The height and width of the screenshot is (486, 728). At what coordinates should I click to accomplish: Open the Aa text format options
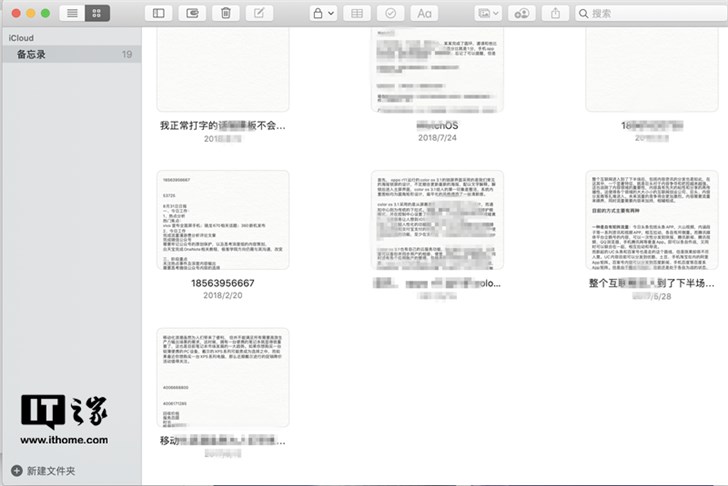coord(424,13)
